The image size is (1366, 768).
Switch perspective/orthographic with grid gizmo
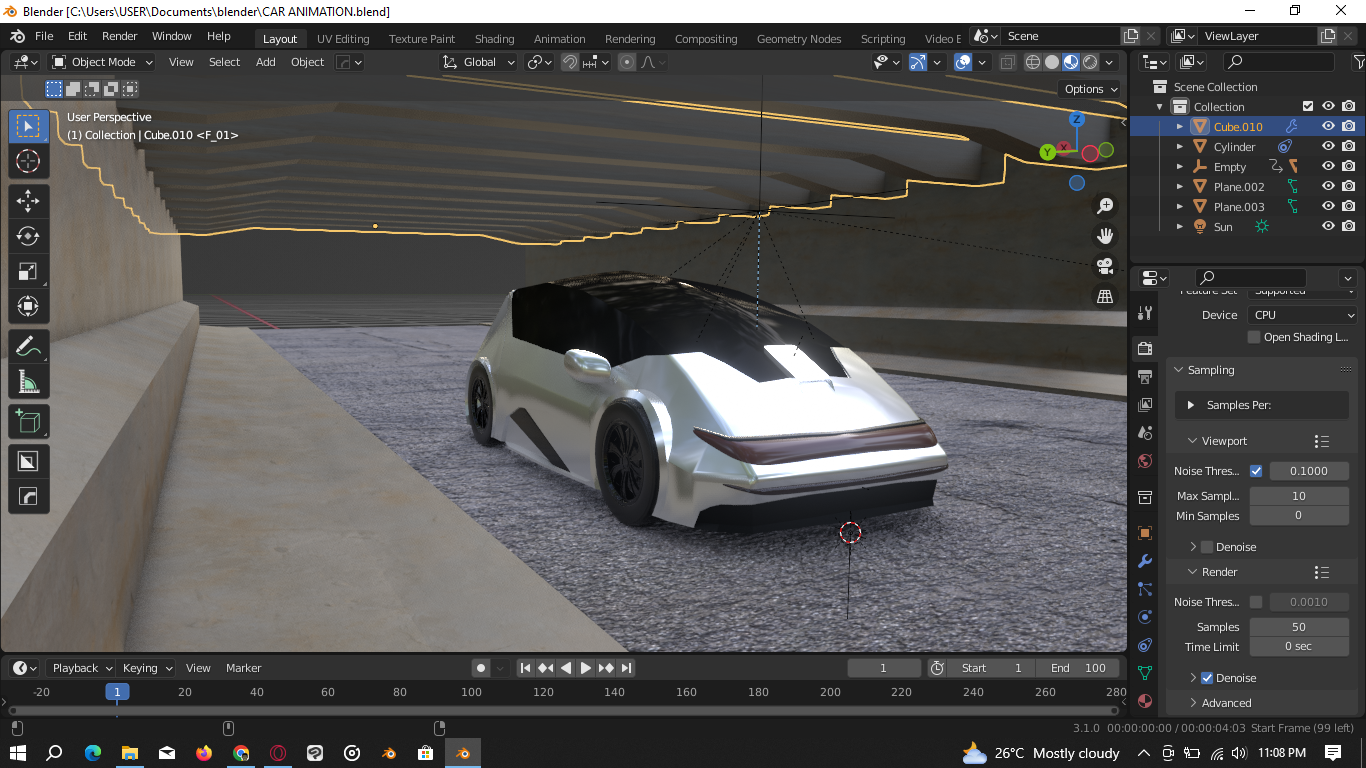coord(1105,297)
